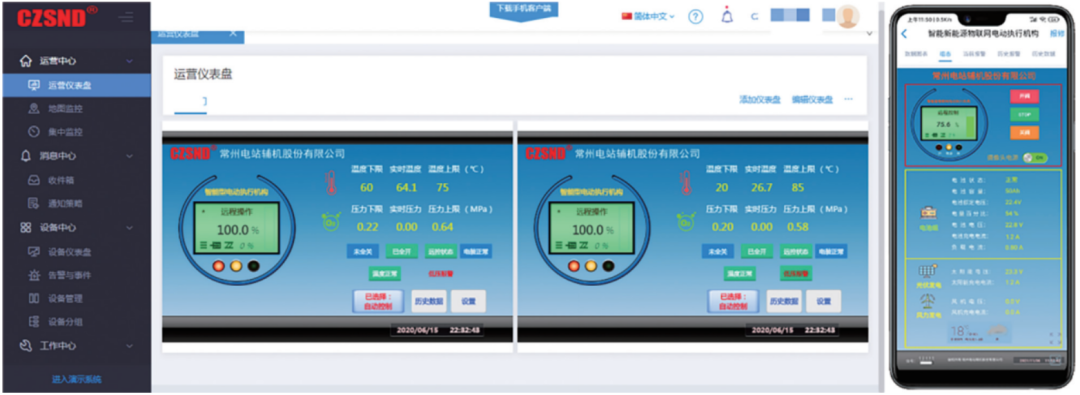Image resolution: width=1080 pixels, height=395 pixels.
Task: Click 设置 on dashboard showing 26.7
Action: (x=824, y=301)
